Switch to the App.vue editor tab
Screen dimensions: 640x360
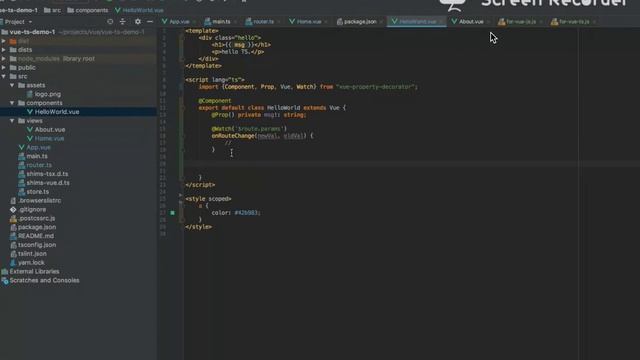coord(179,22)
